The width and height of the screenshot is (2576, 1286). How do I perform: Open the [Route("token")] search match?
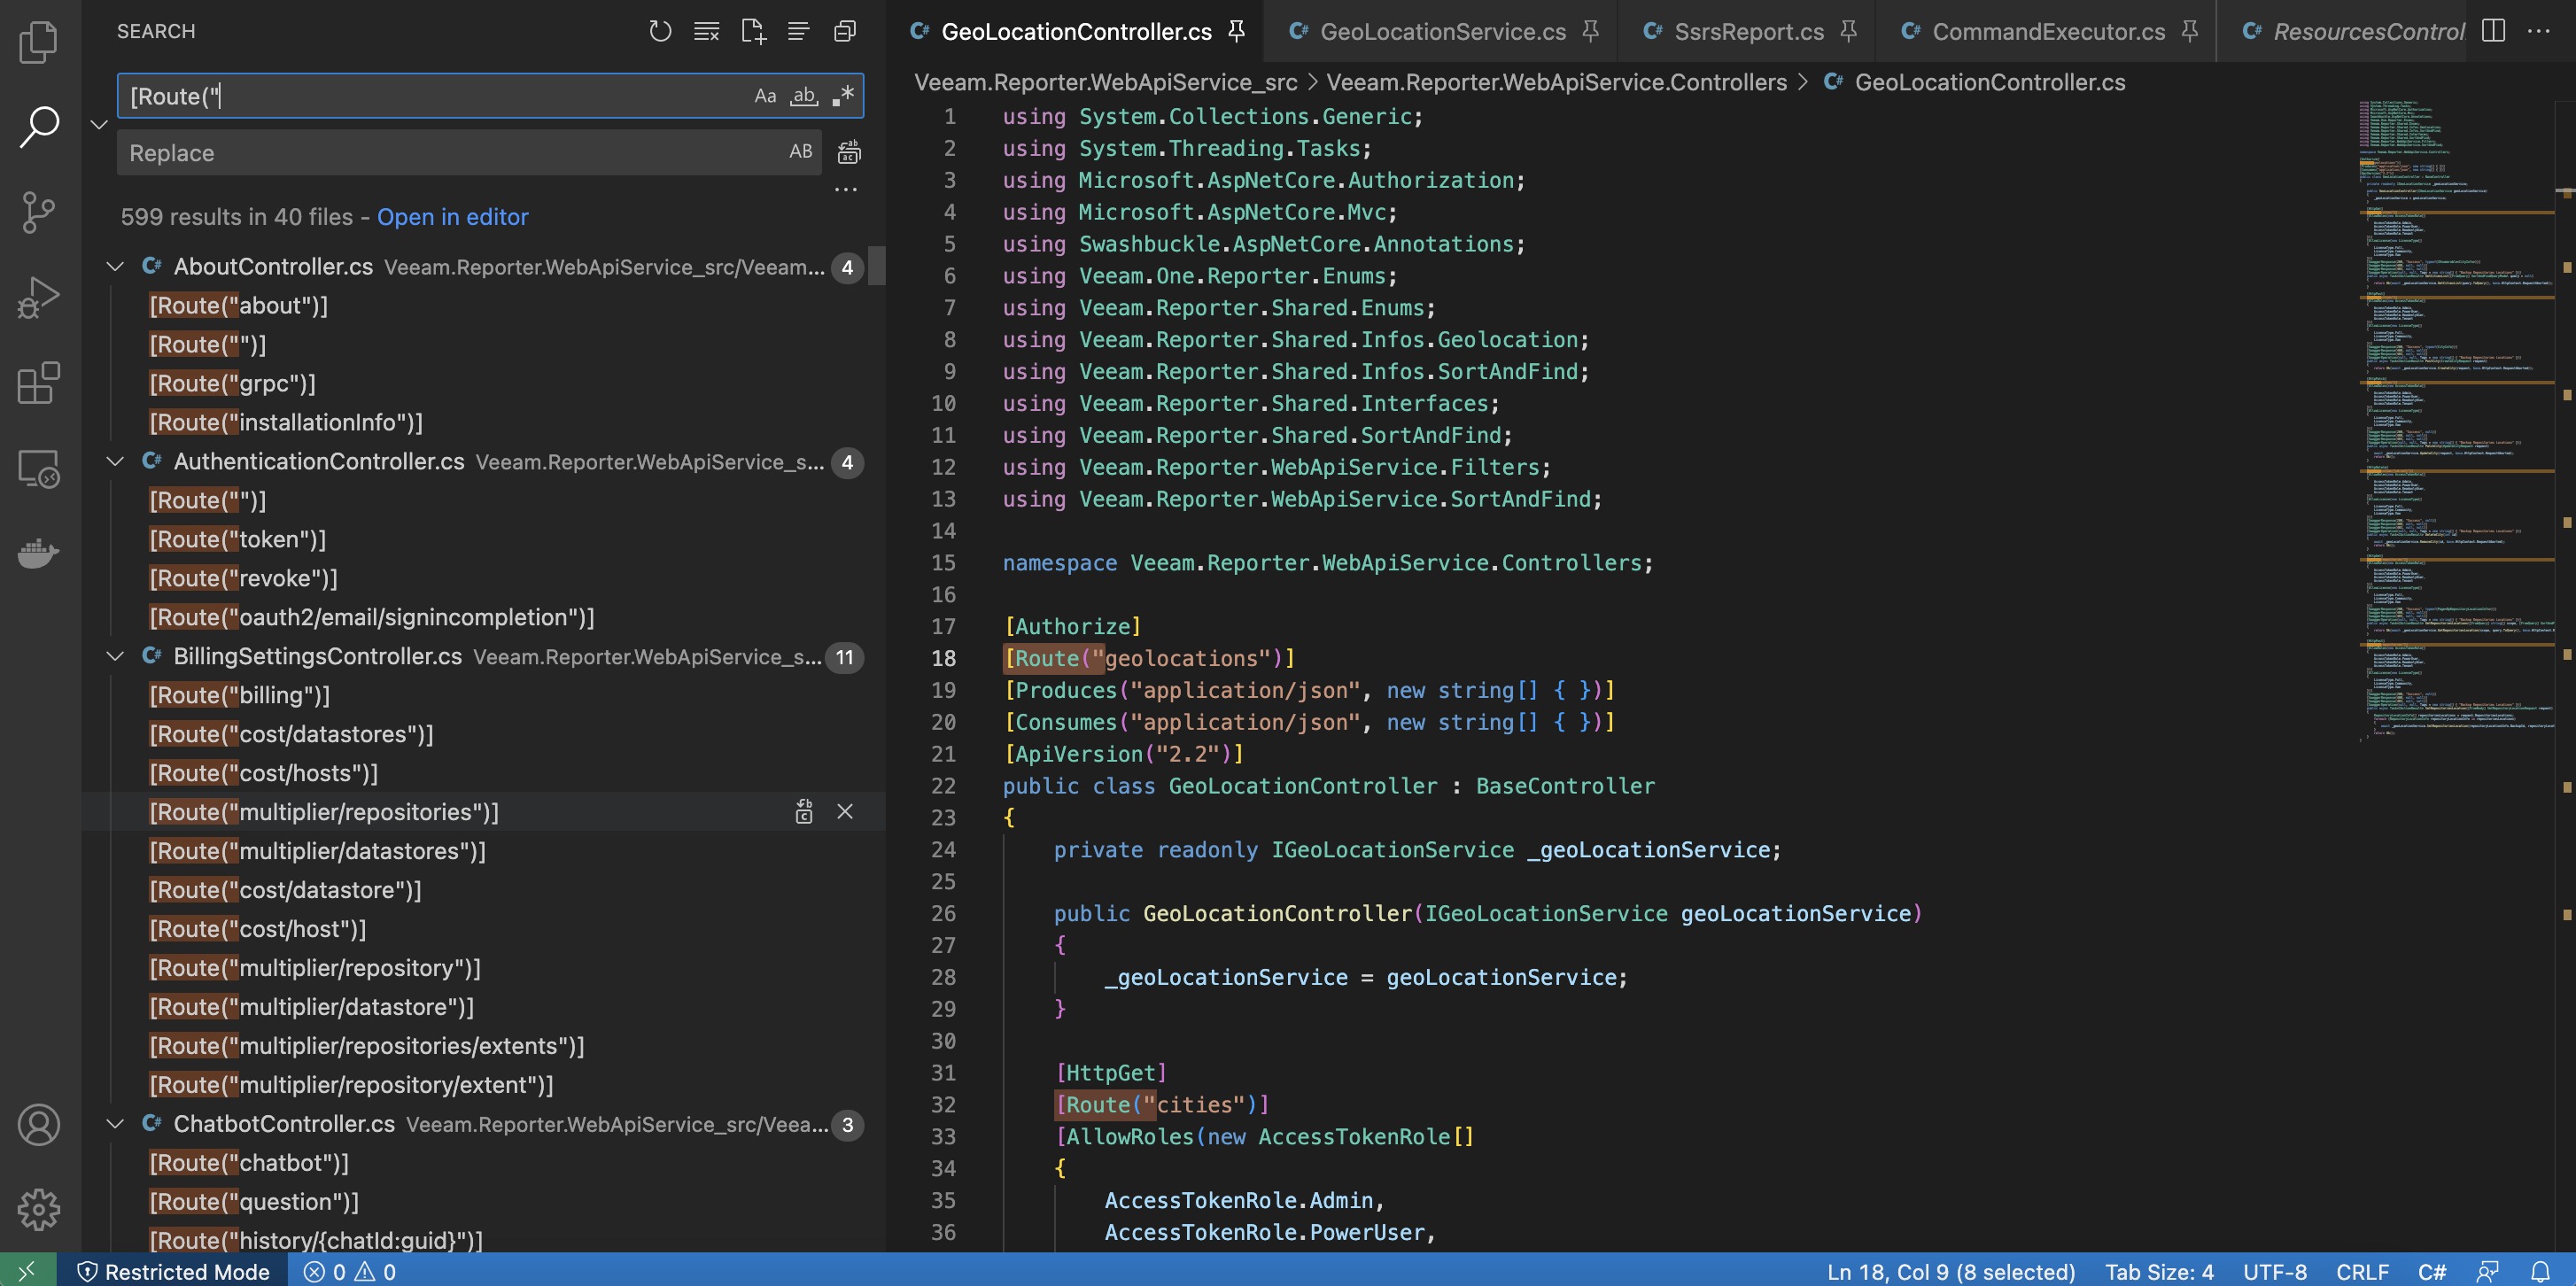tap(238, 540)
